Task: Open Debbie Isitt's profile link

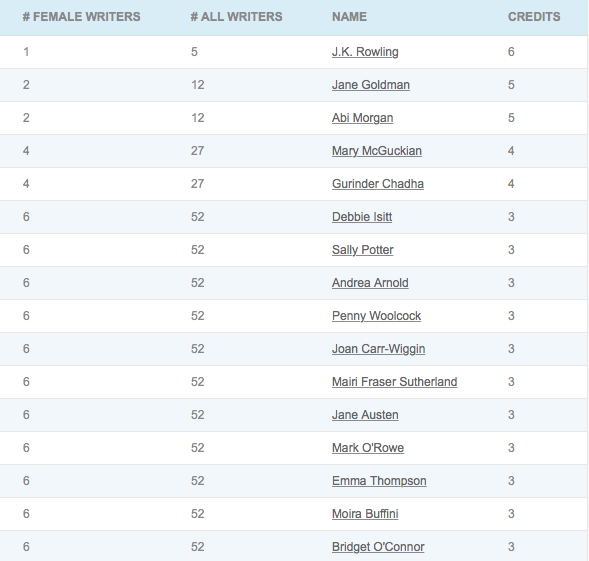Action: click(x=362, y=217)
